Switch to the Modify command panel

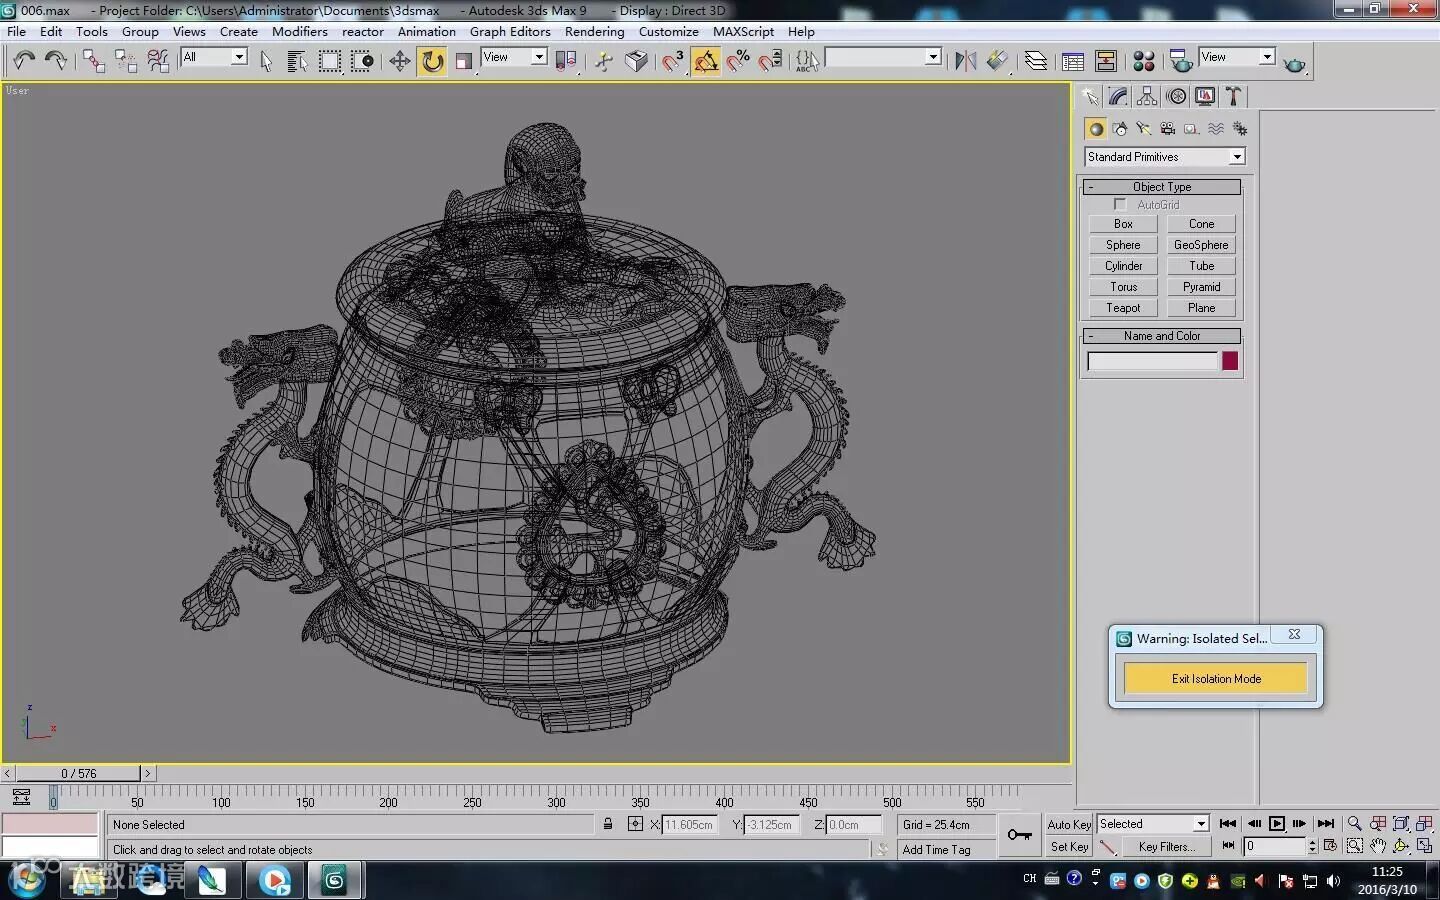pyautogui.click(x=1118, y=97)
